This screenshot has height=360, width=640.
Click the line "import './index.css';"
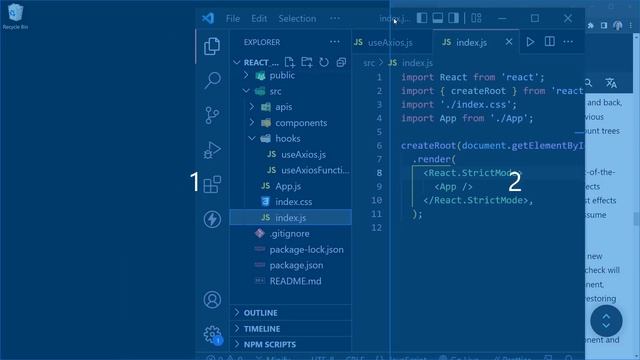459,104
